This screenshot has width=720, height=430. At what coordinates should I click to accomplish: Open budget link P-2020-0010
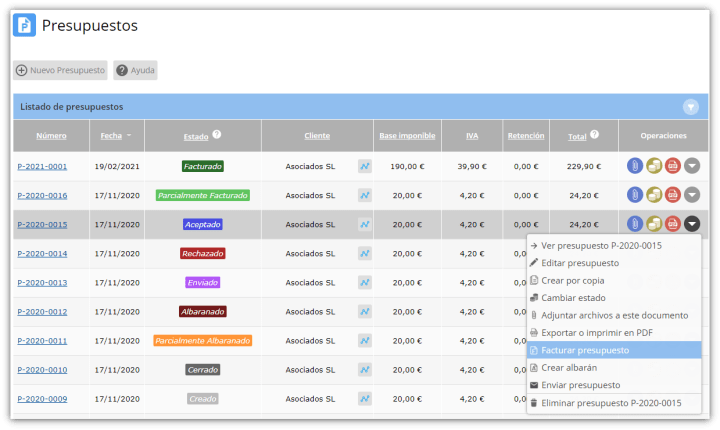coord(42,370)
